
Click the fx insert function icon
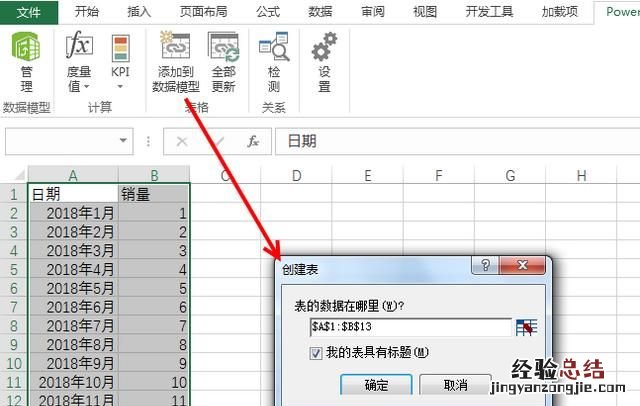point(254,142)
